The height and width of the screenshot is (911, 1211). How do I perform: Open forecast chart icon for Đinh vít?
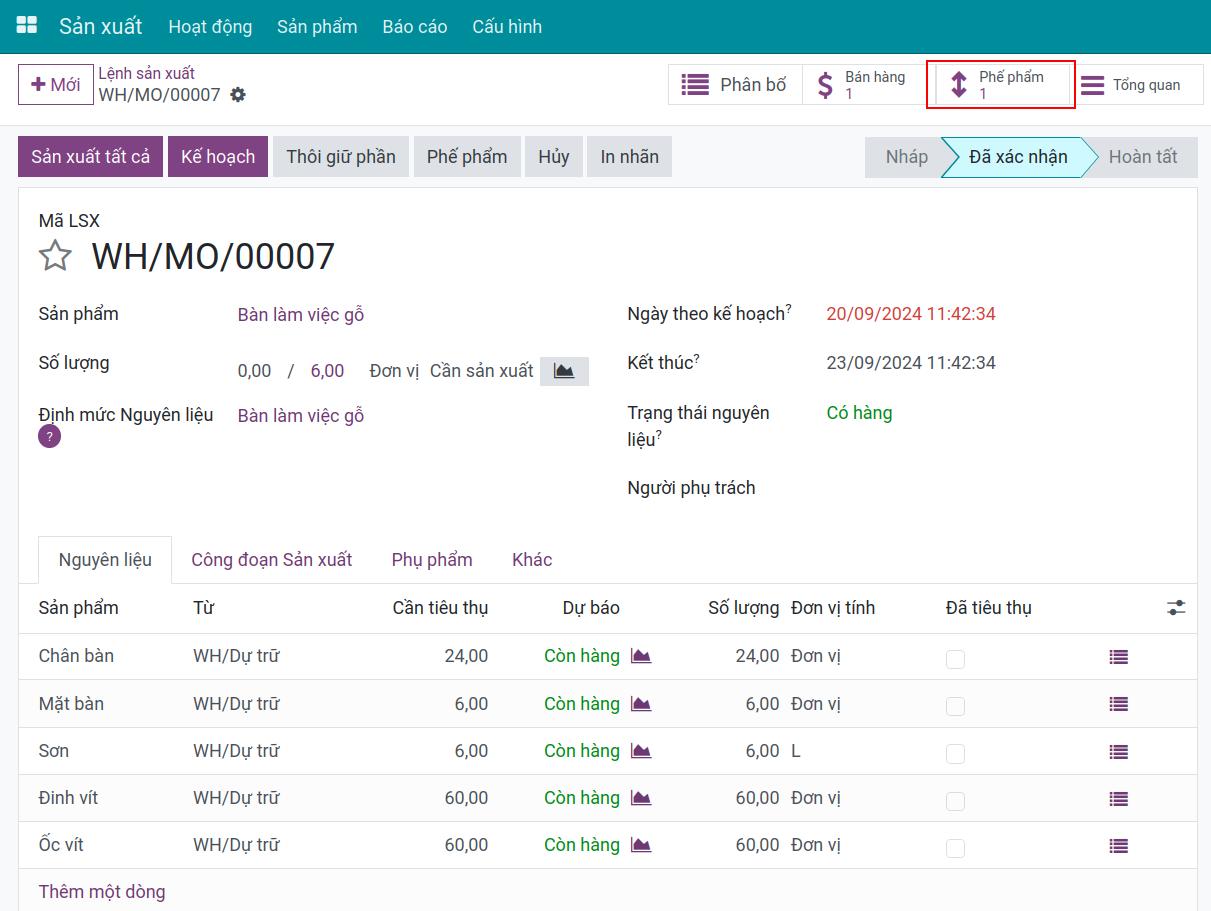click(x=641, y=798)
